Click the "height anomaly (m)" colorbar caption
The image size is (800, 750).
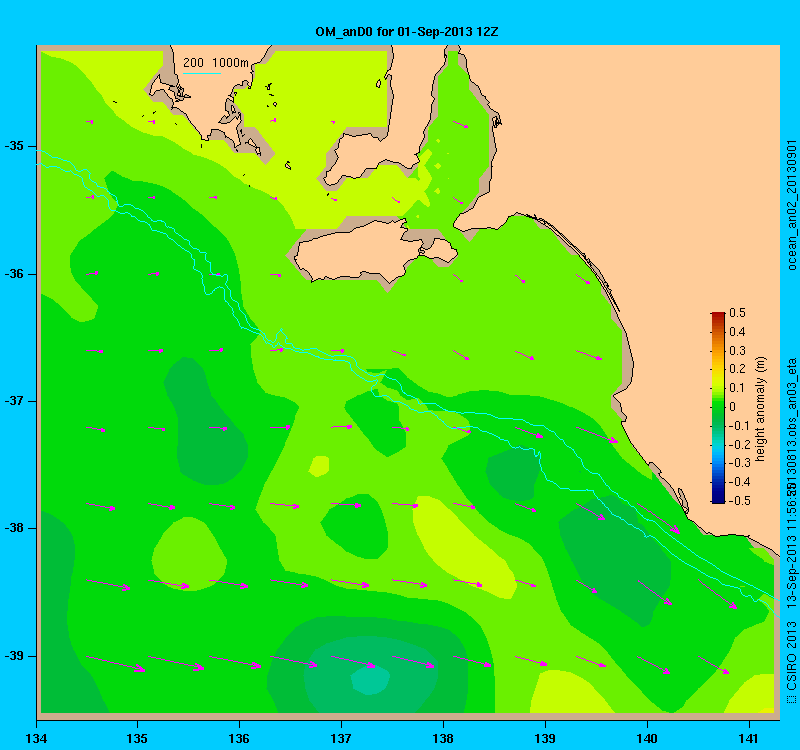tap(761, 409)
